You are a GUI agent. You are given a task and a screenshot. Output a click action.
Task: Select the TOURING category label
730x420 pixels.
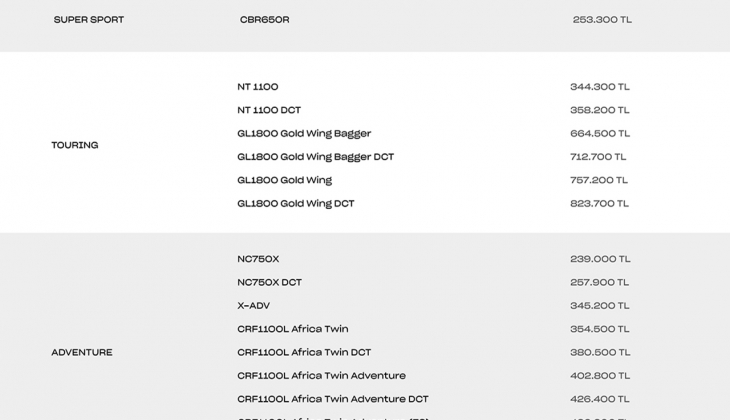click(x=75, y=145)
